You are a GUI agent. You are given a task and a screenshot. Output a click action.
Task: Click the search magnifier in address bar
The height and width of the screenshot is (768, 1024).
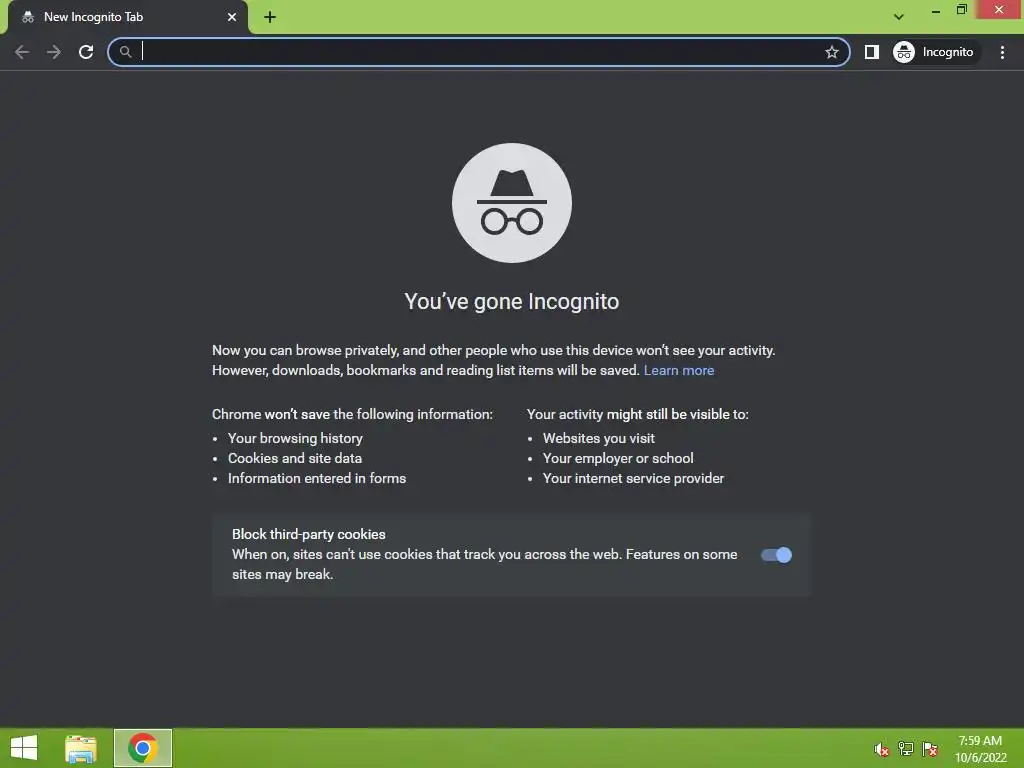(x=125, y=52)
